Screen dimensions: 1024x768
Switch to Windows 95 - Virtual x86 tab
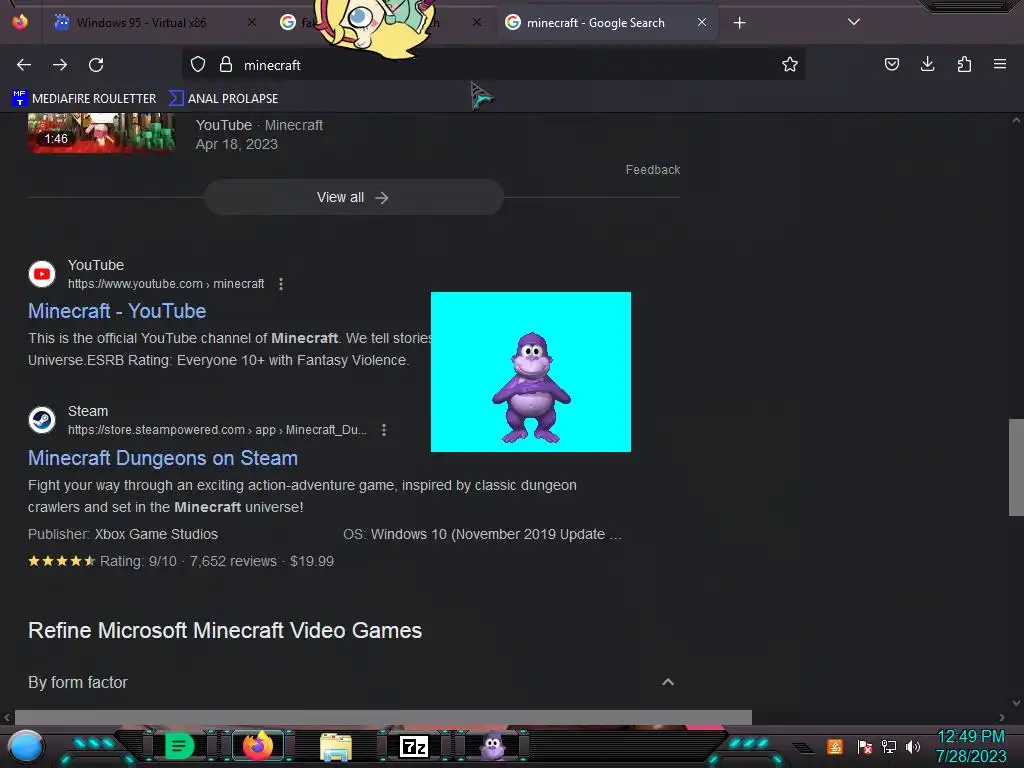coord(154,23)
